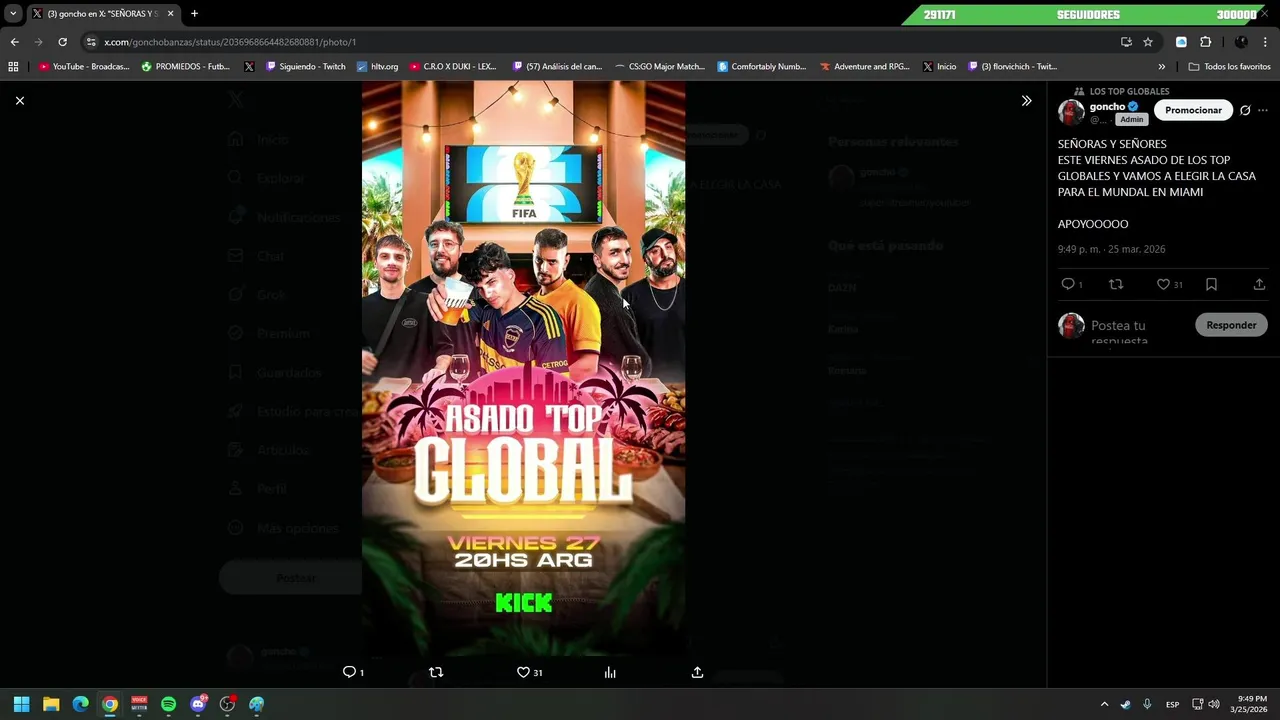Like the post with the heart icon below the photo

523,672
